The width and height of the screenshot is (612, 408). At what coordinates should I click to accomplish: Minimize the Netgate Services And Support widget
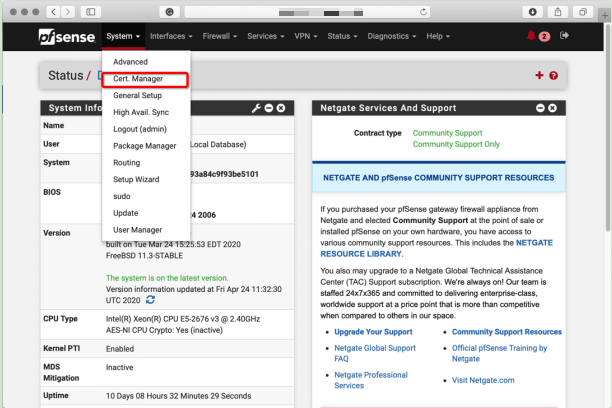540,108
